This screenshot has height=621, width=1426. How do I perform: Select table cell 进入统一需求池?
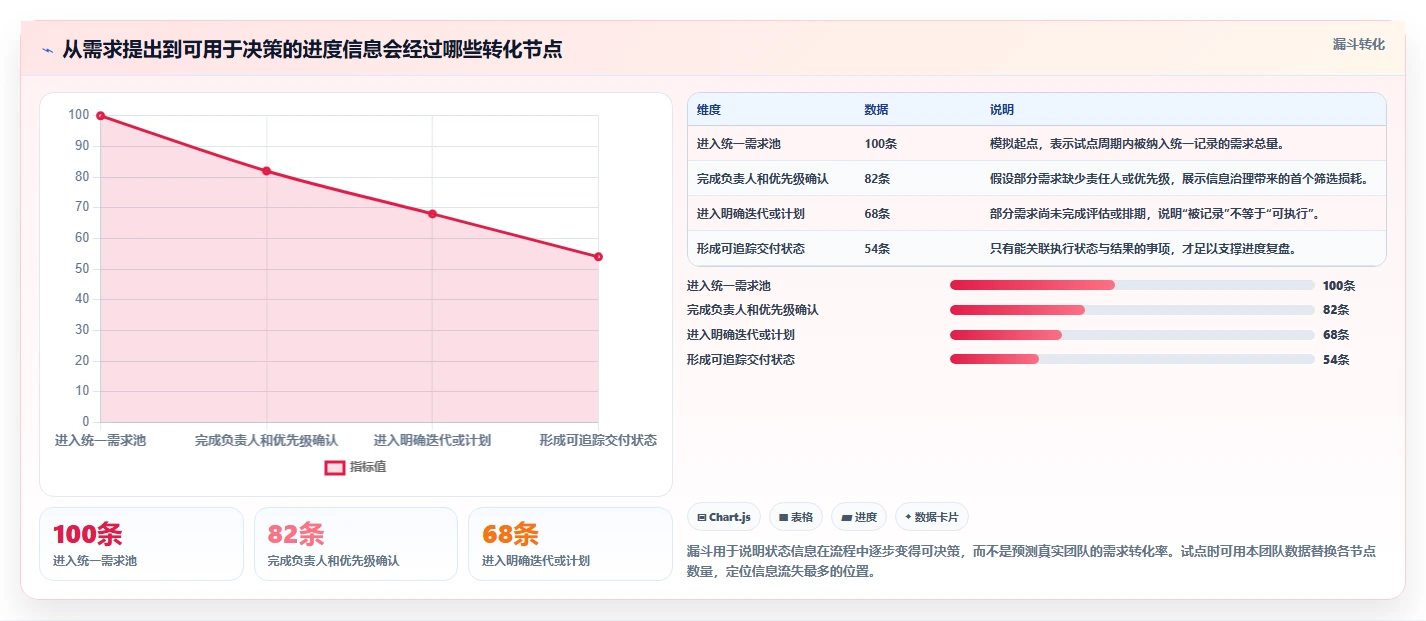click(x=739, y=144)
